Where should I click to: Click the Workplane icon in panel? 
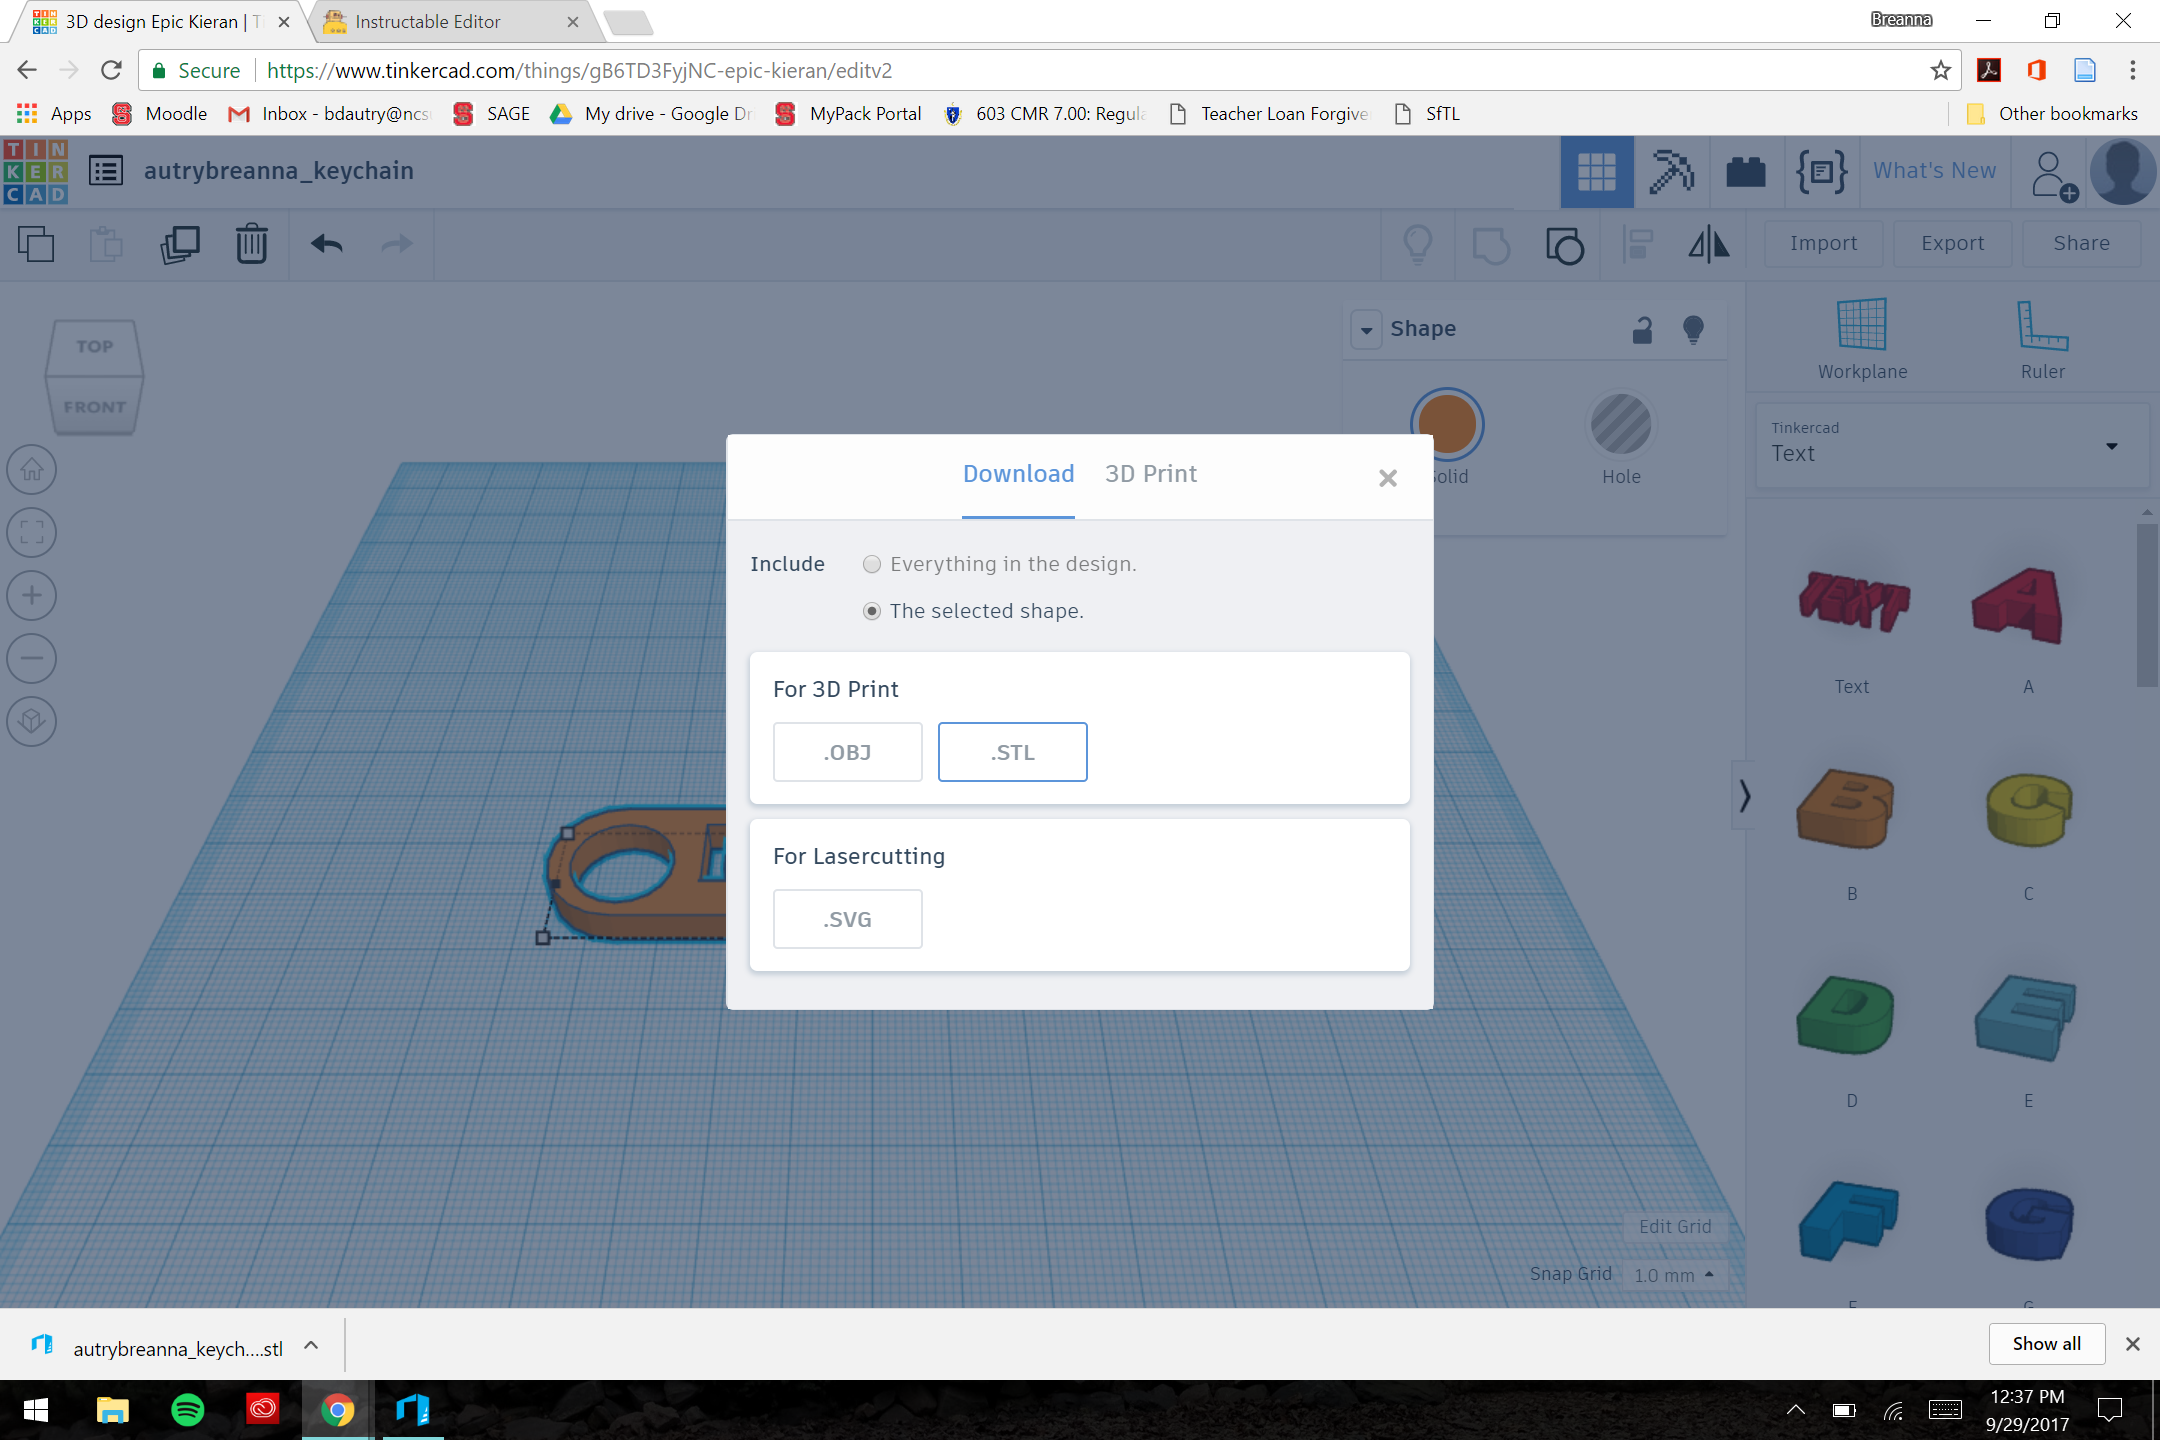coord(1861,333)
